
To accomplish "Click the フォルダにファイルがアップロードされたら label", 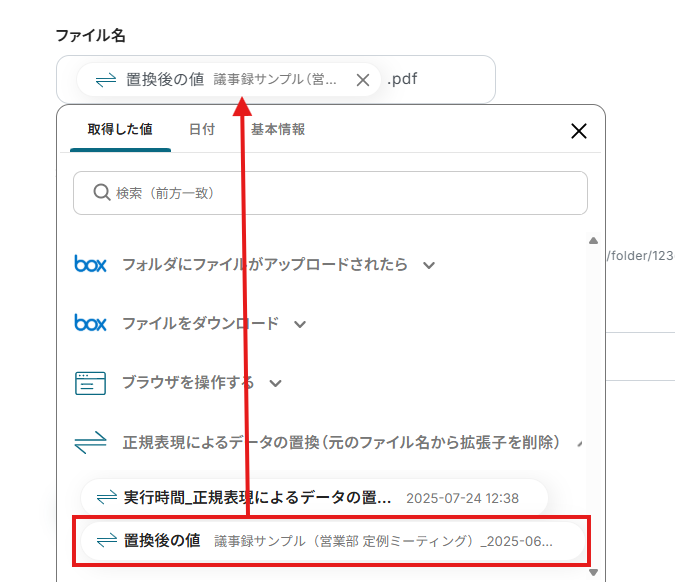I will coord(265,264).
